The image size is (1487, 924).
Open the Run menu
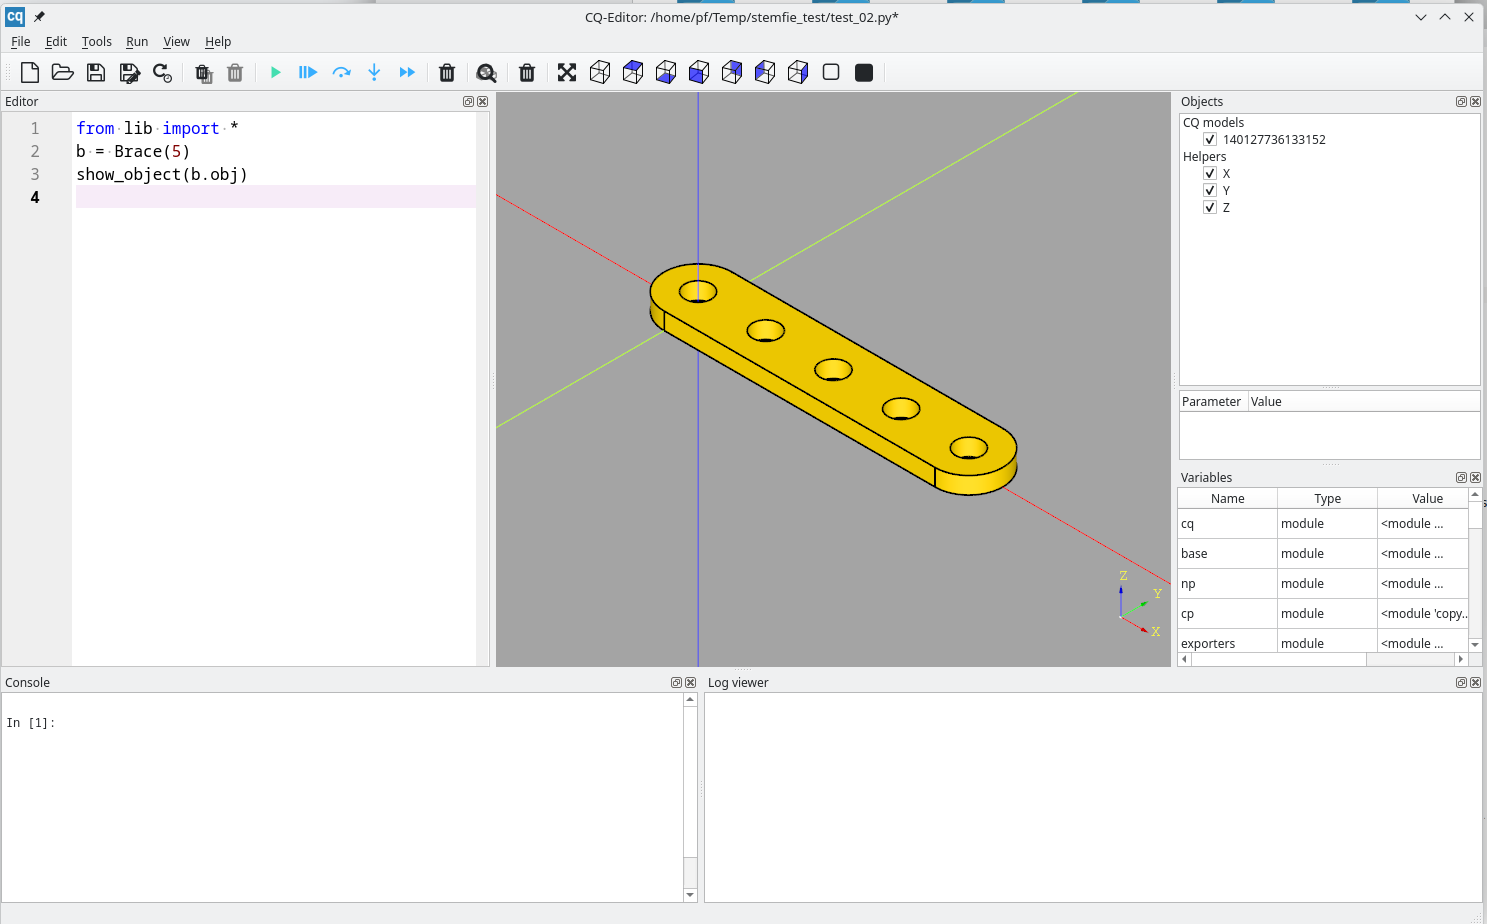(137, 42)
